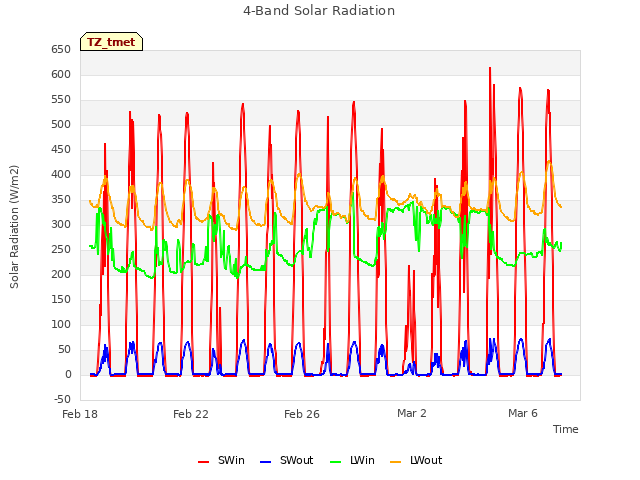Click the 100 y-axis tick label
The image size is (640, 480).
coord(61,324)
